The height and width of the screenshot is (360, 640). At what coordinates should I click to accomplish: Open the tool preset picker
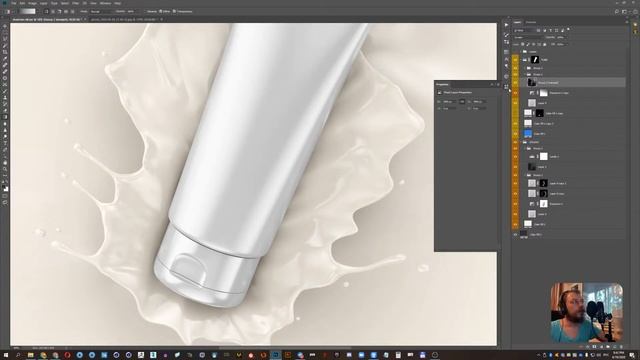click(x=9, y=11)
